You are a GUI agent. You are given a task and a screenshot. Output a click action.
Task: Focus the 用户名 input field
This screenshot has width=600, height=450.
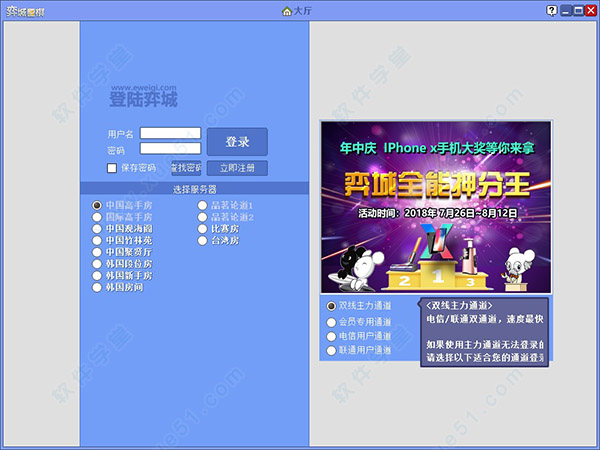click(170, 133)
